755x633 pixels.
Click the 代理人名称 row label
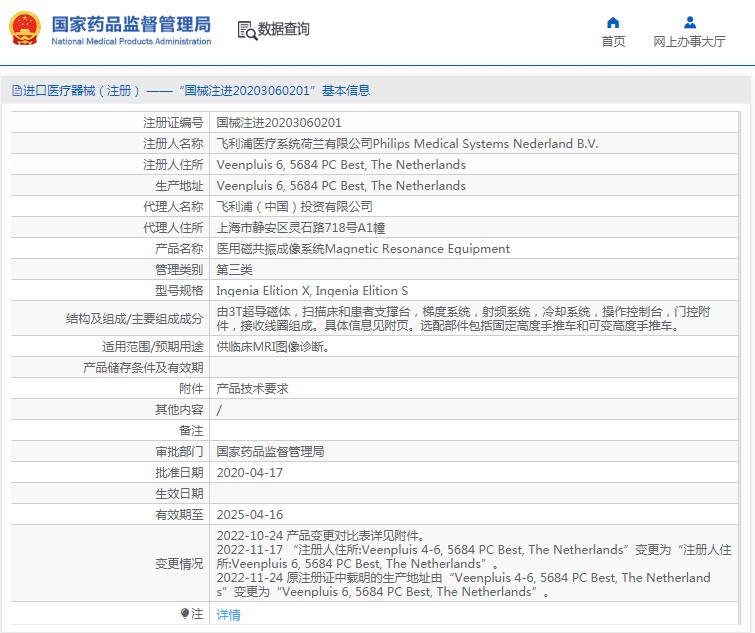(173, 207)
